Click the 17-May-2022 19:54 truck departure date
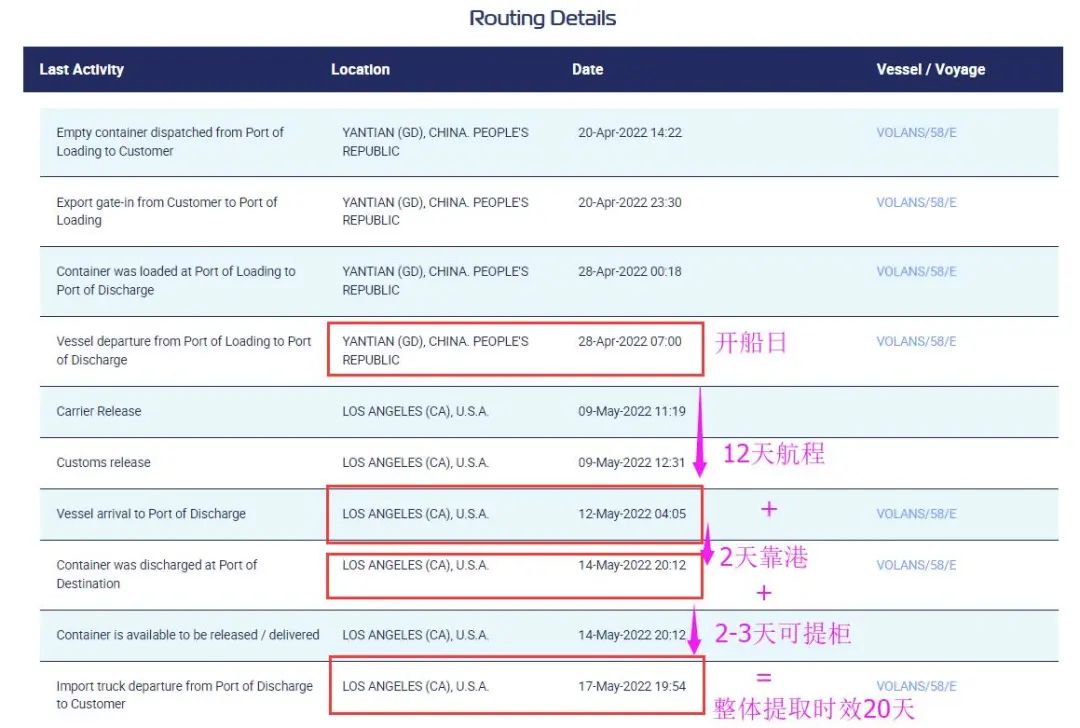Image resolution: width=1080 pixels, height=728 pixels. [x=631, y=686]
